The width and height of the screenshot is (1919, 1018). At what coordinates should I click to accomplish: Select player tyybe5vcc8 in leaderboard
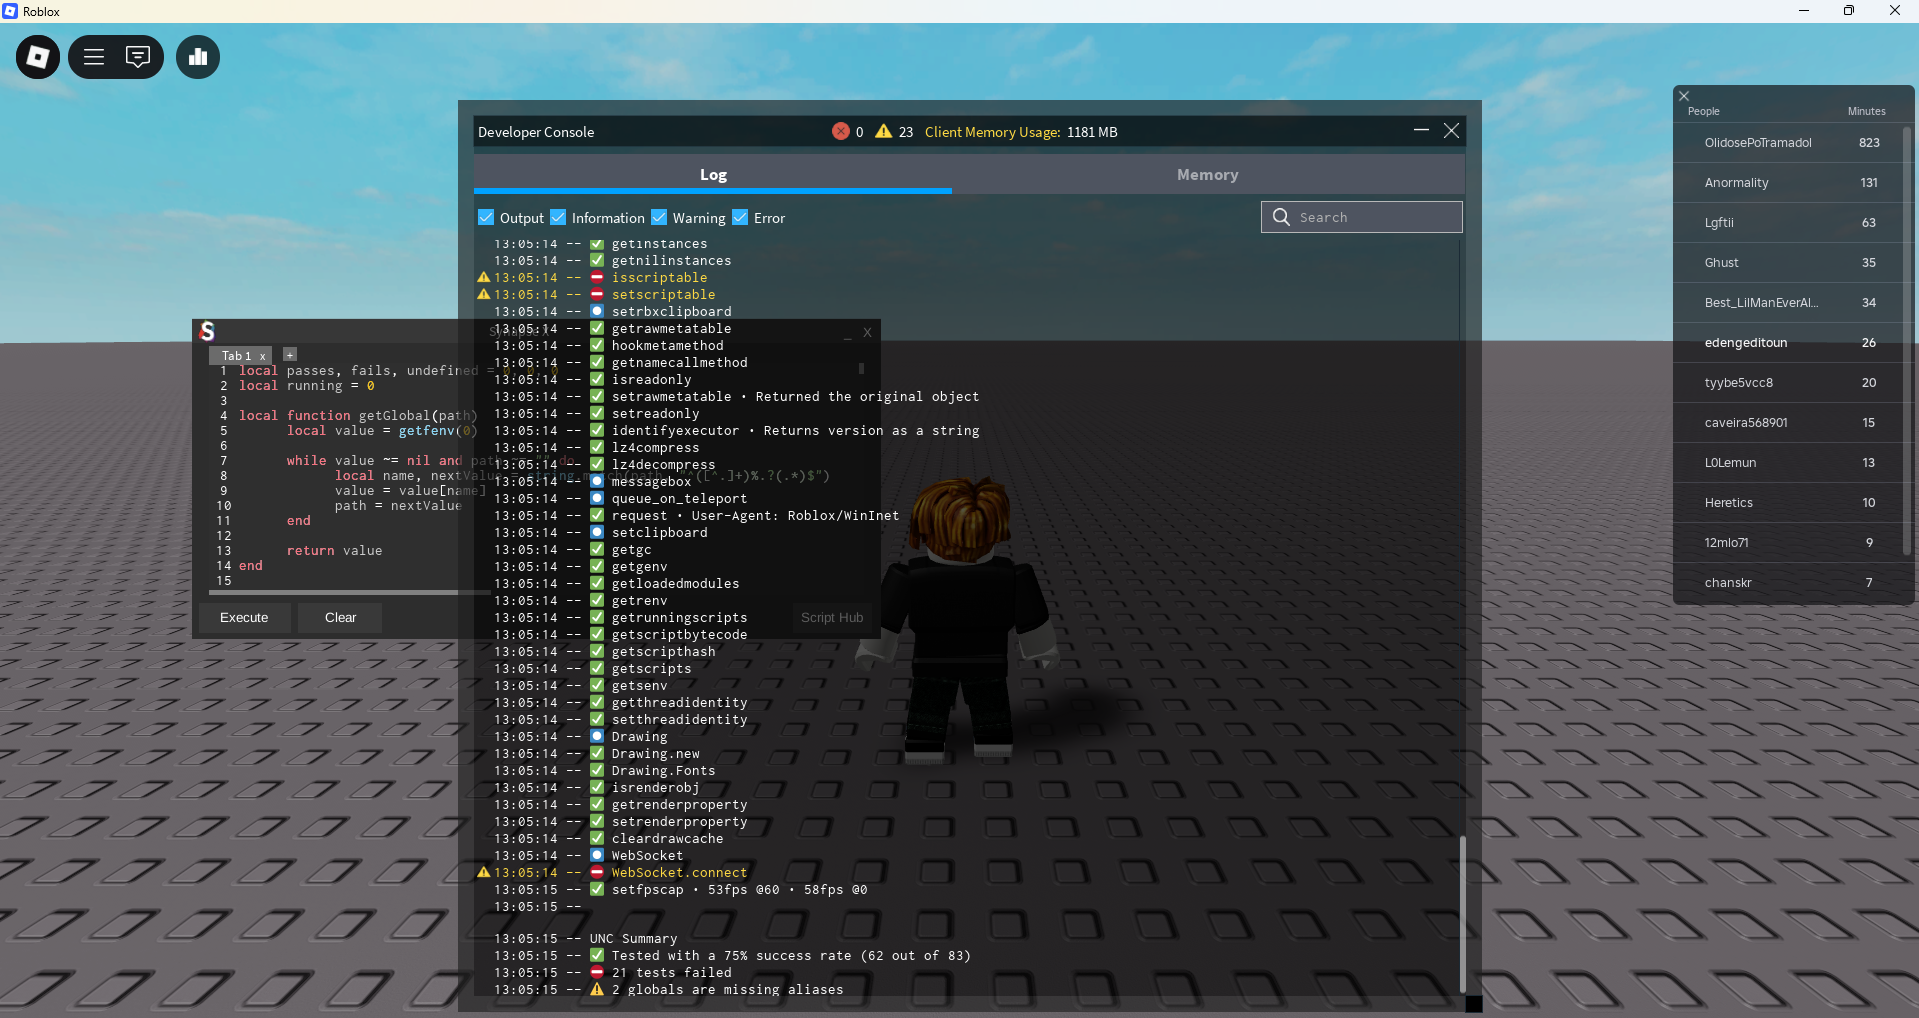[x=1788, y=382]
